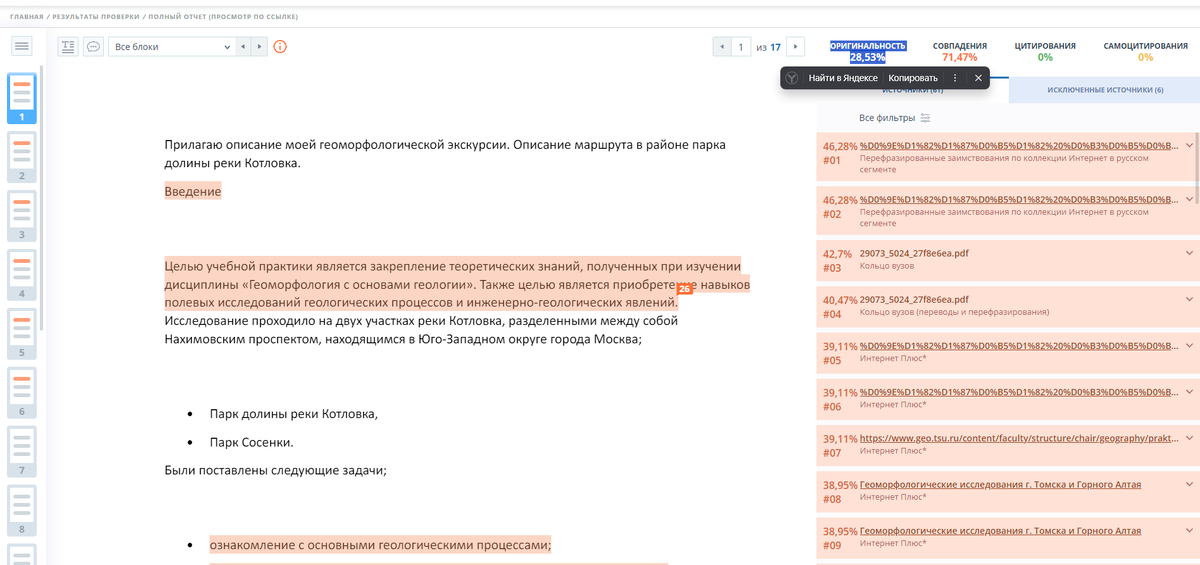
Task: Expand source #02 chevron
Action: click(x=1189, y=200)
